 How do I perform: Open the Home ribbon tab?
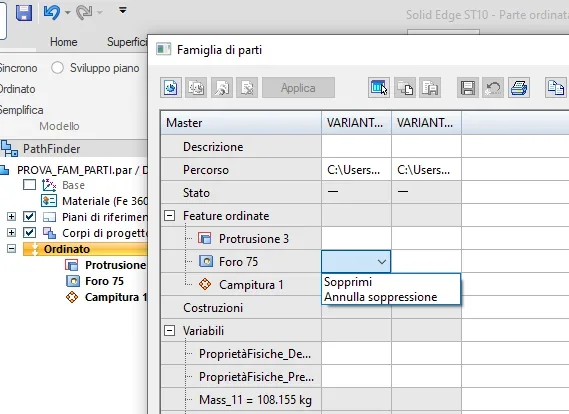(x=64, y=42)
